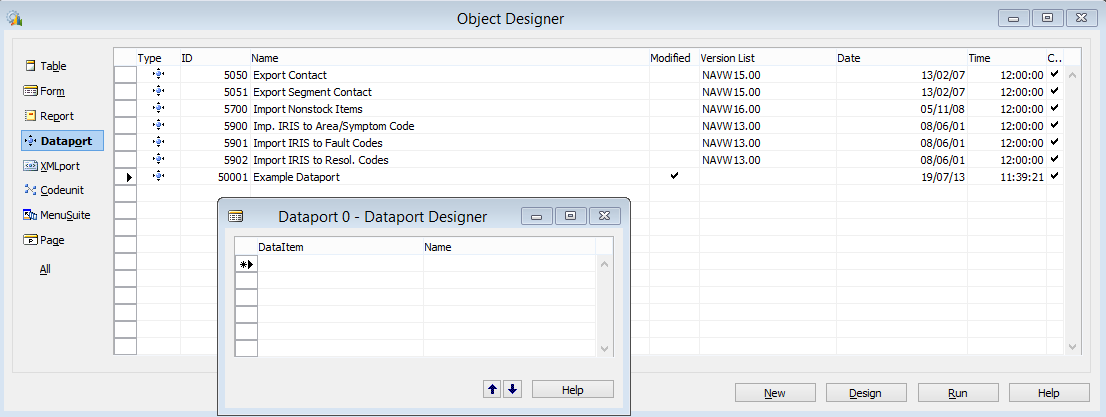Select the Report object type

coord(49,116)
